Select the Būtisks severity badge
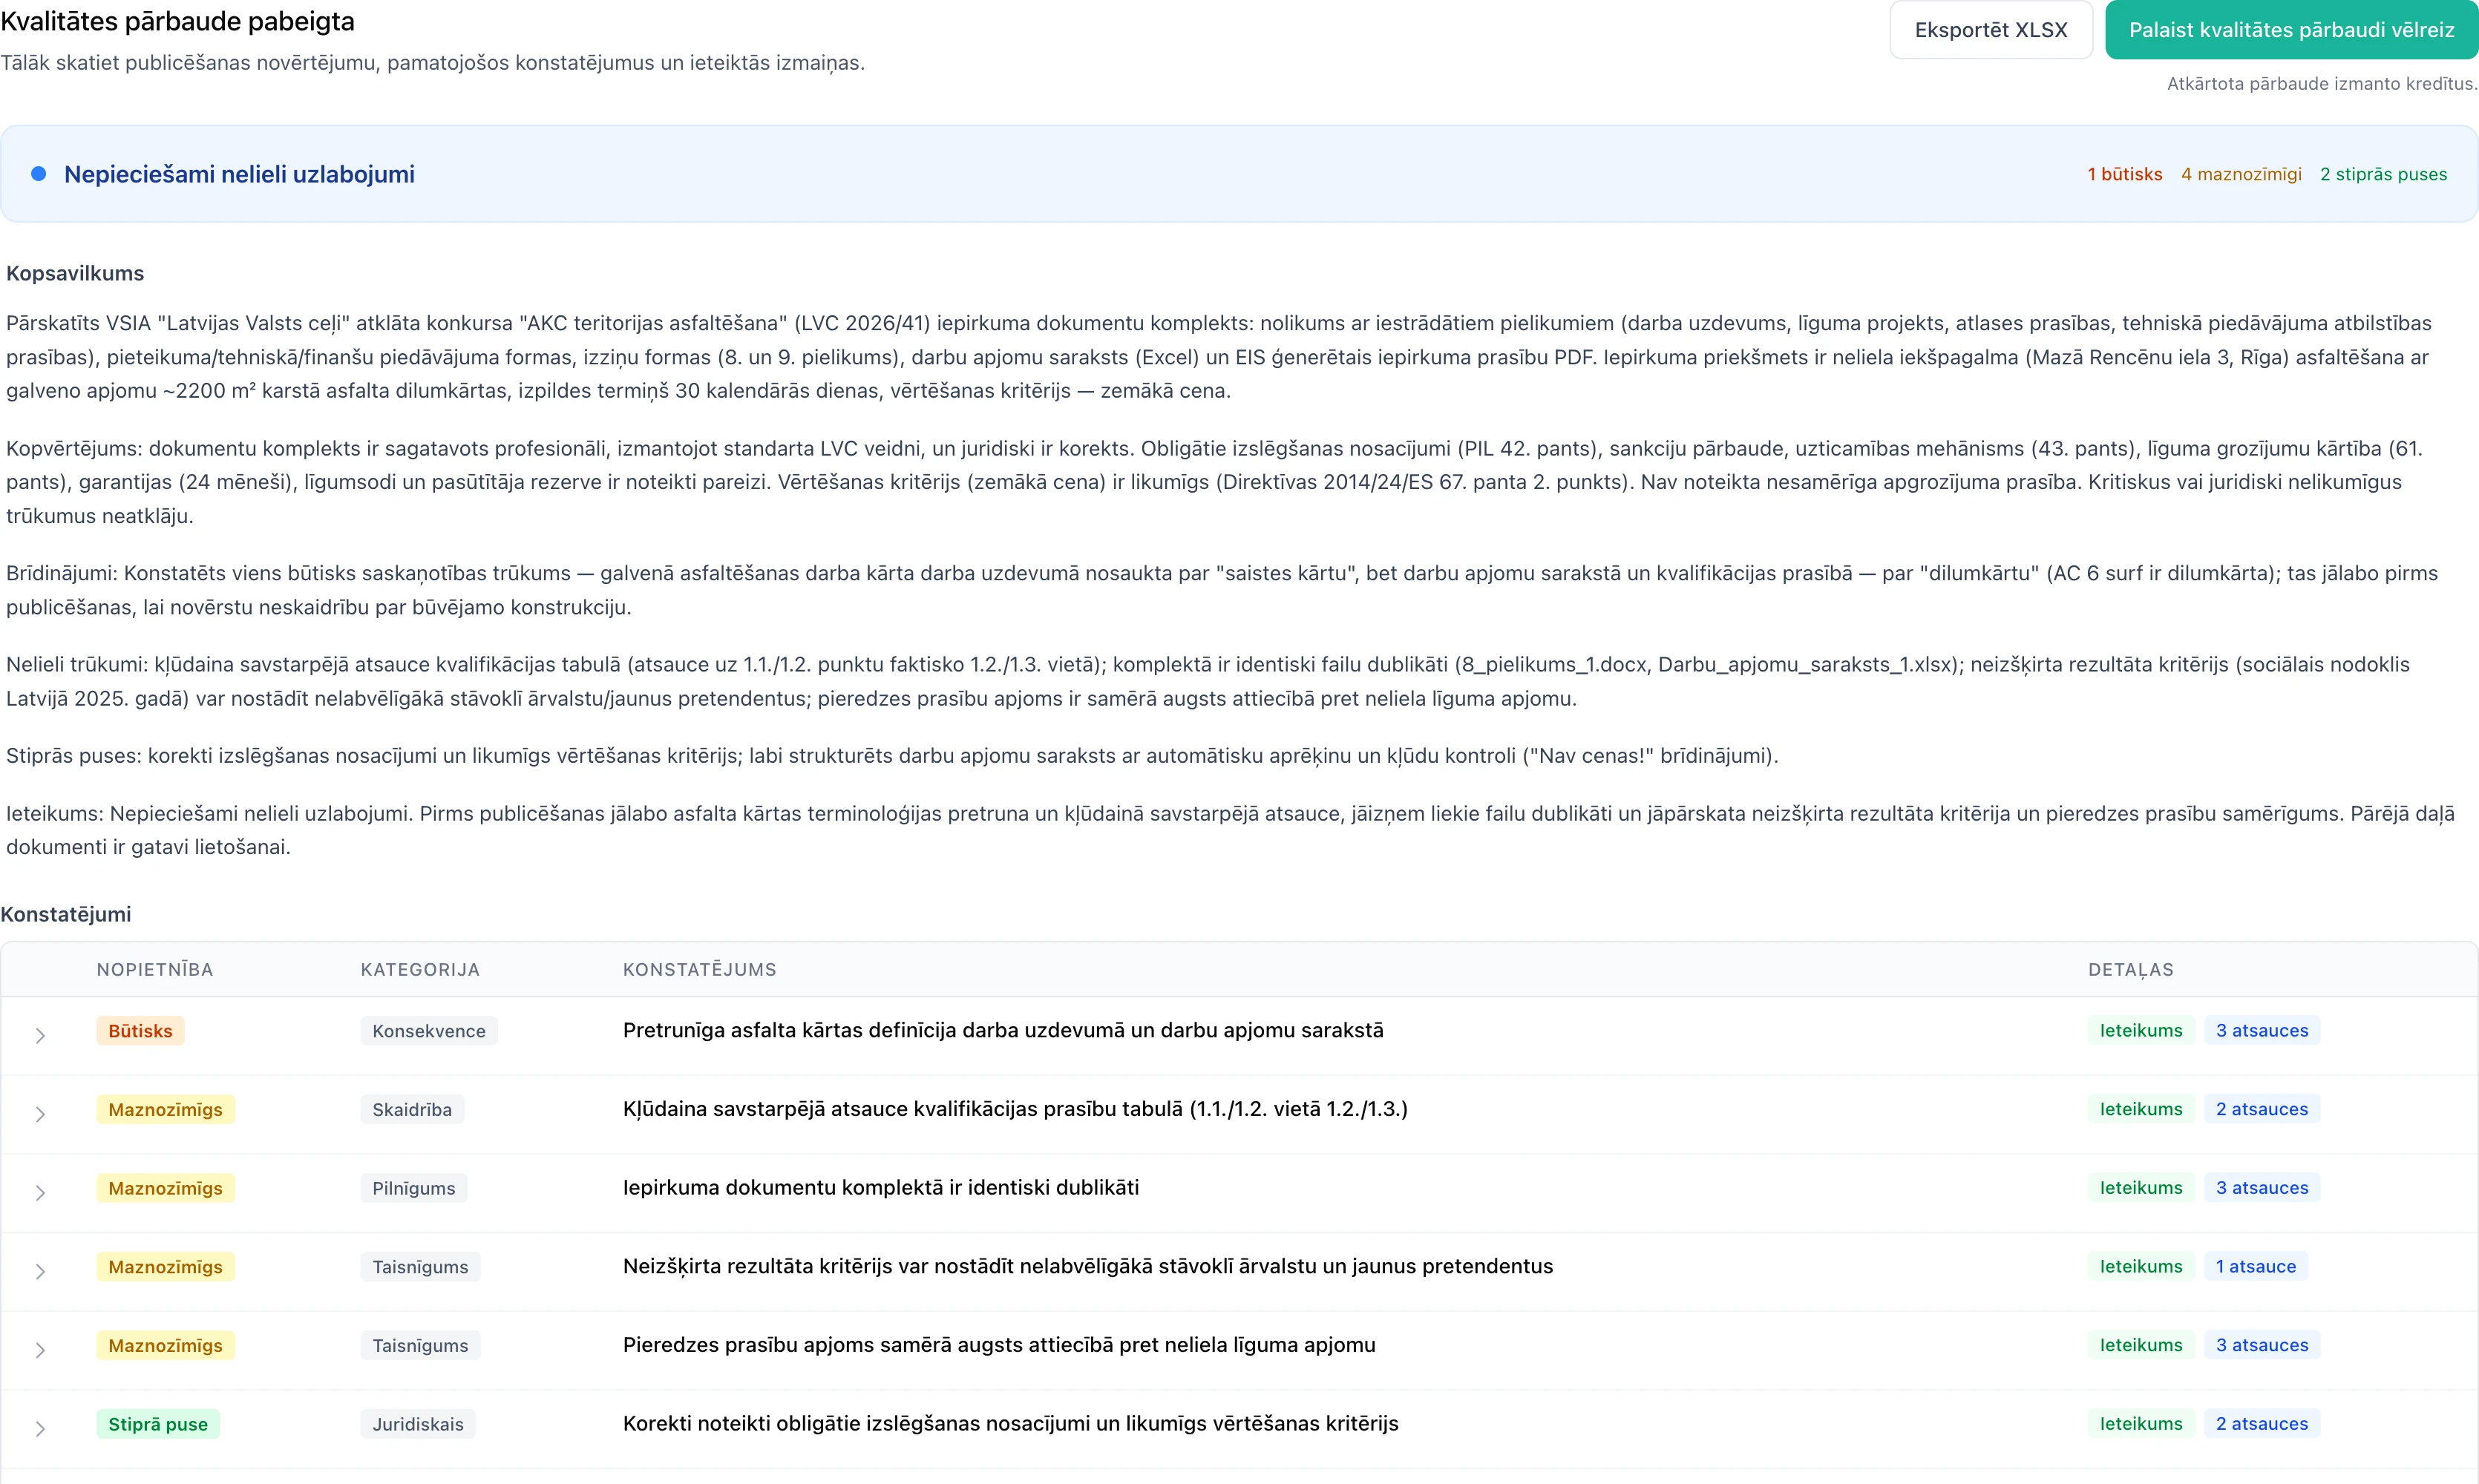Viewport: 2479px width, 1484px height. tap(140, 1031)
